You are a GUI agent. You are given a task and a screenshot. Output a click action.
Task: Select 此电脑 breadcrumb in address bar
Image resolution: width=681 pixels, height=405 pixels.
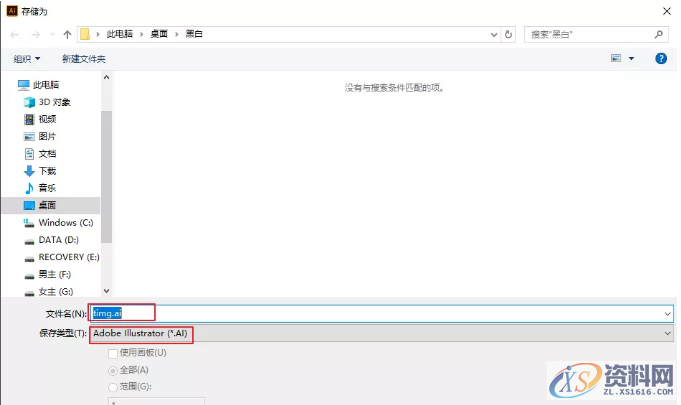point(119,34)
